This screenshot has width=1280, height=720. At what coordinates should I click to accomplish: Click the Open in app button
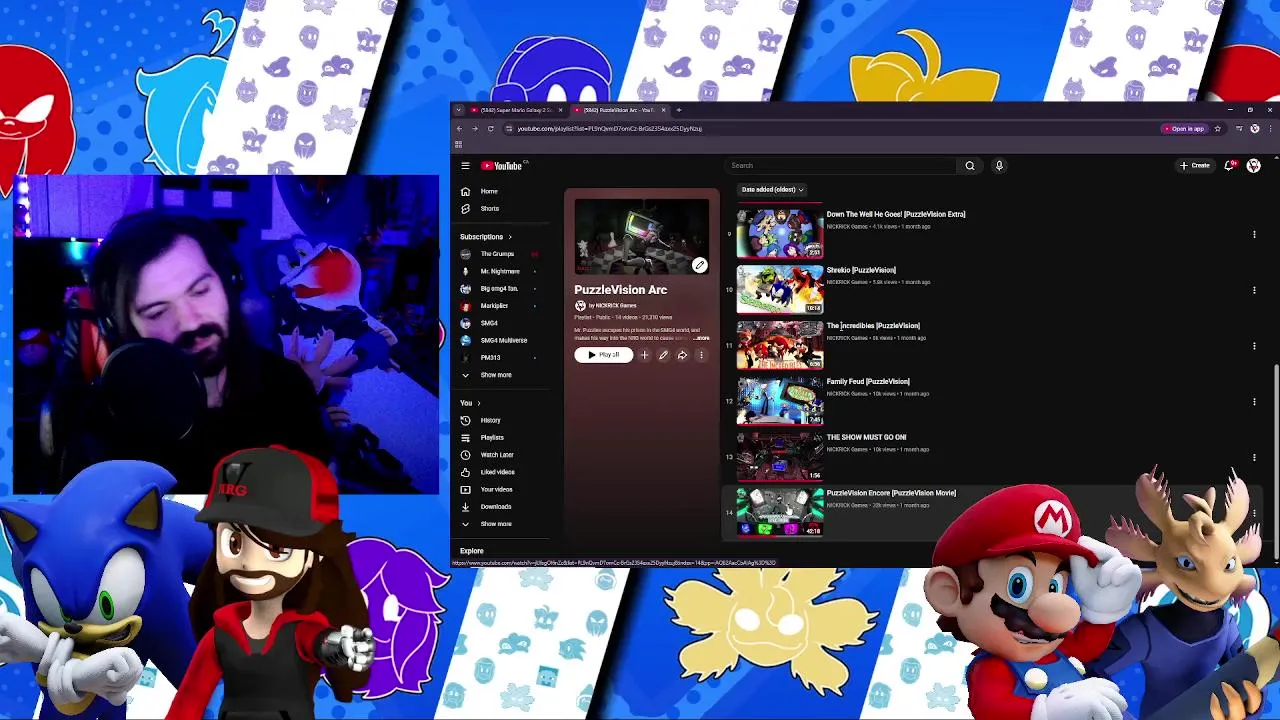click(x=1183, y=129)
